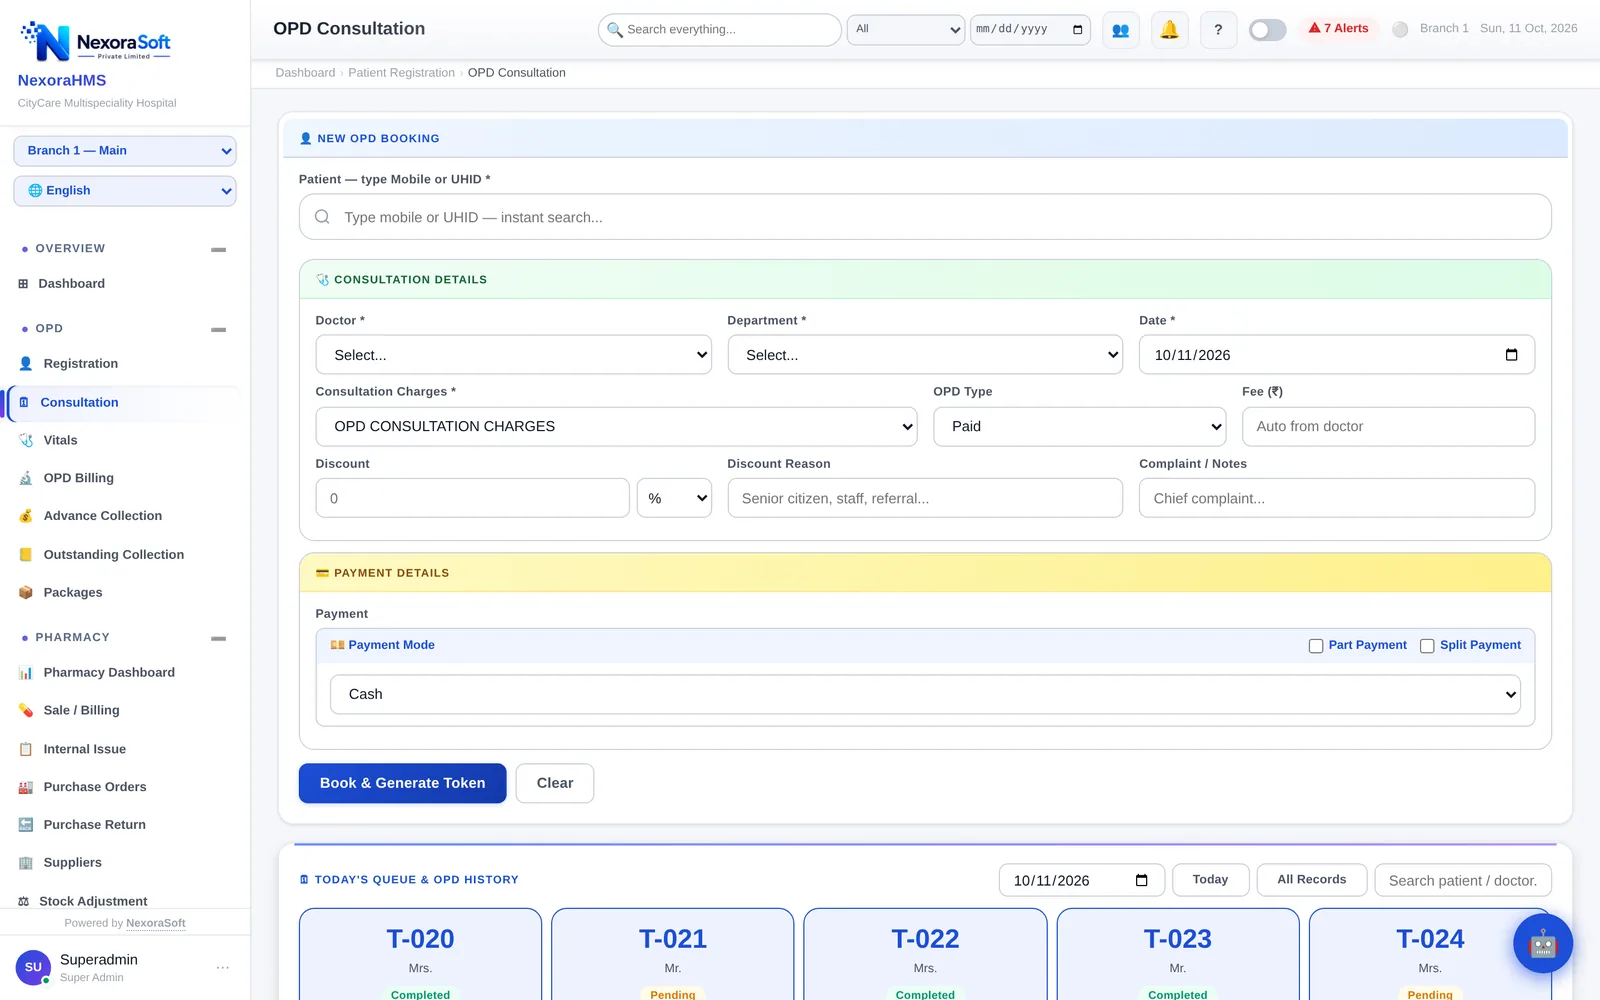Screen dimensions: 1600x1000
Task: Open the help question mark button
Action: click(x=1218, y=29)
